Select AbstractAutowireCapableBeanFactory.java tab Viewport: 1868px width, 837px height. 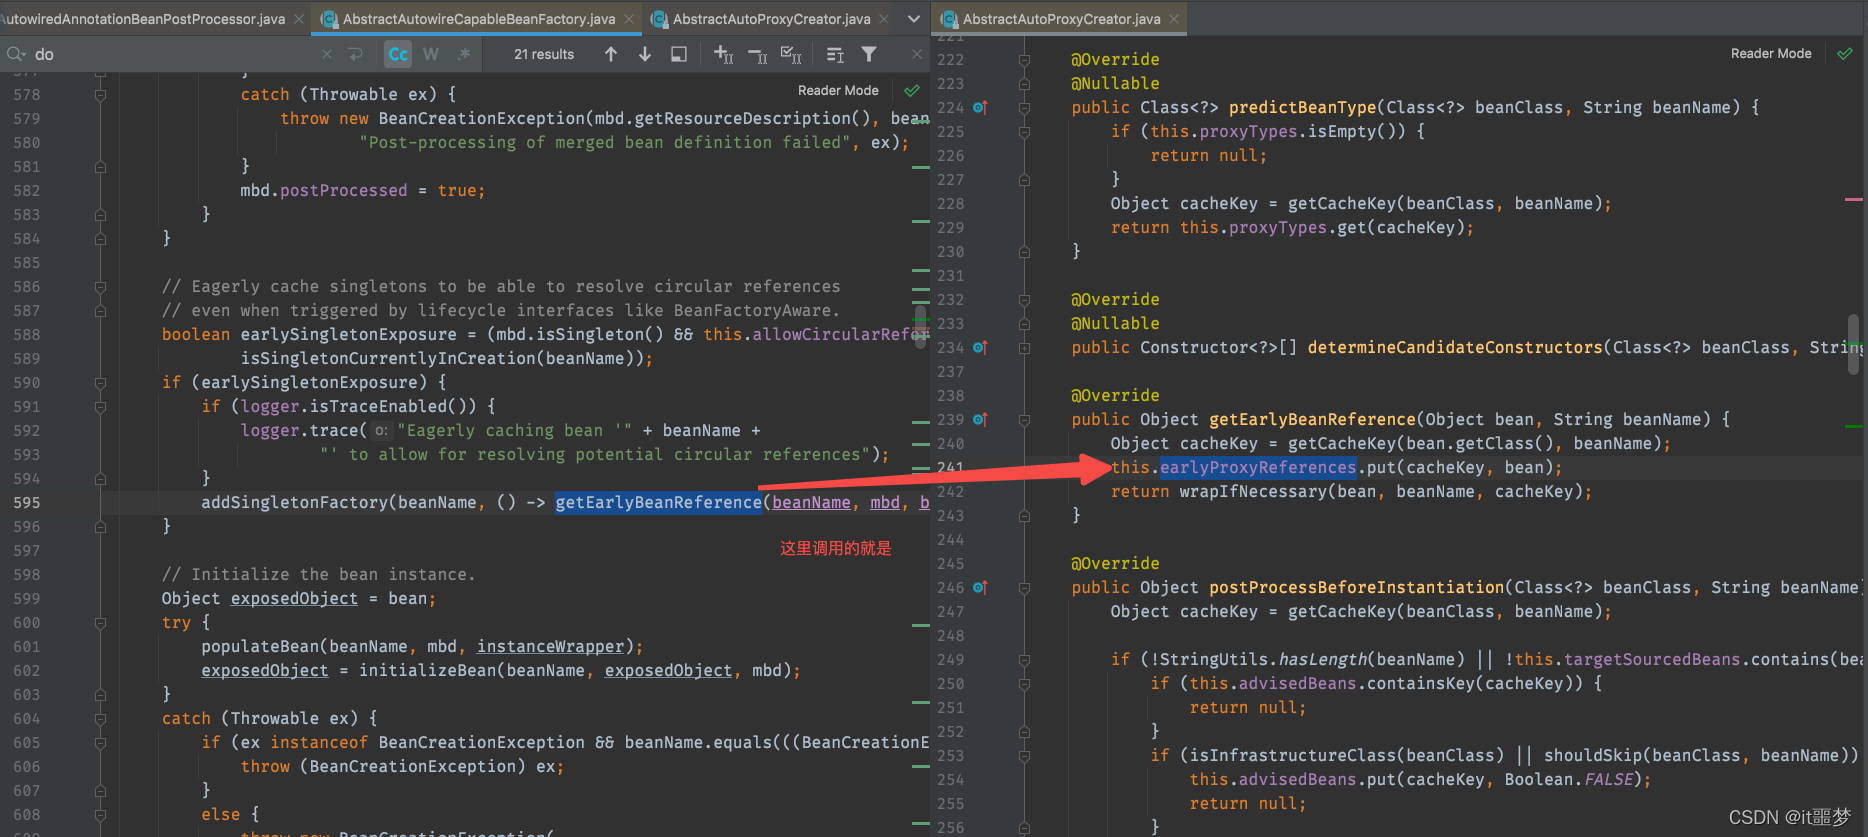pyautogui.click(x=479, y=19)
